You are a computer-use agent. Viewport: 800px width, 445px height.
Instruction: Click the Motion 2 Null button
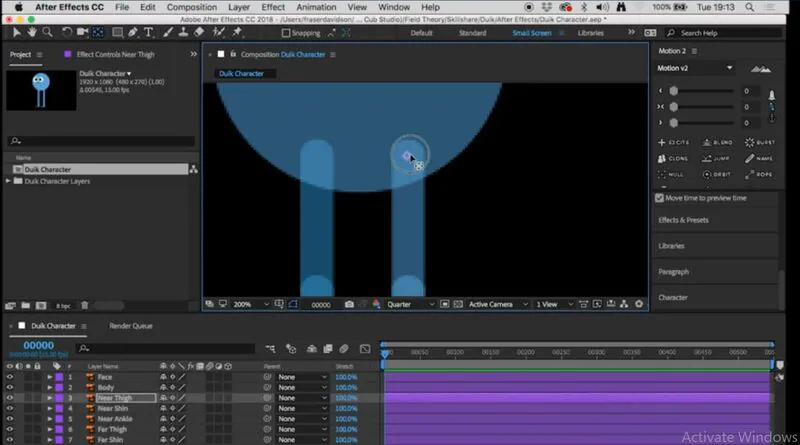[x=671, y=175]
